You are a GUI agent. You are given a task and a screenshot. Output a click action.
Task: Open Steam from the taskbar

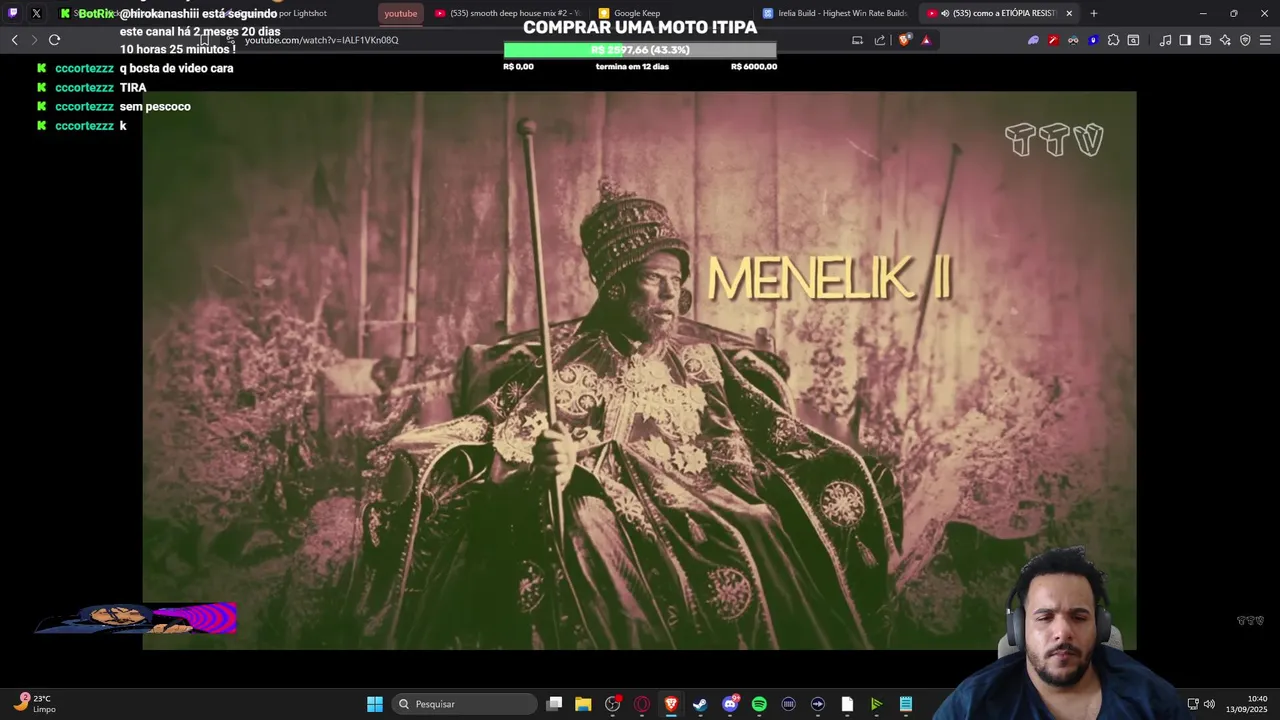pyautogui.click(x=700, y=704)
